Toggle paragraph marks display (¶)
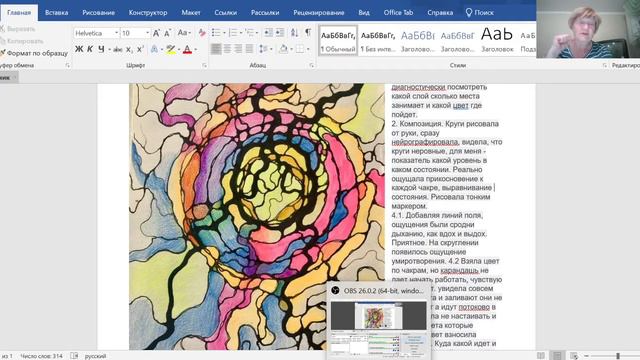Image resolution: width=640 pixels, height=360 pixels. tap(308, 32)
